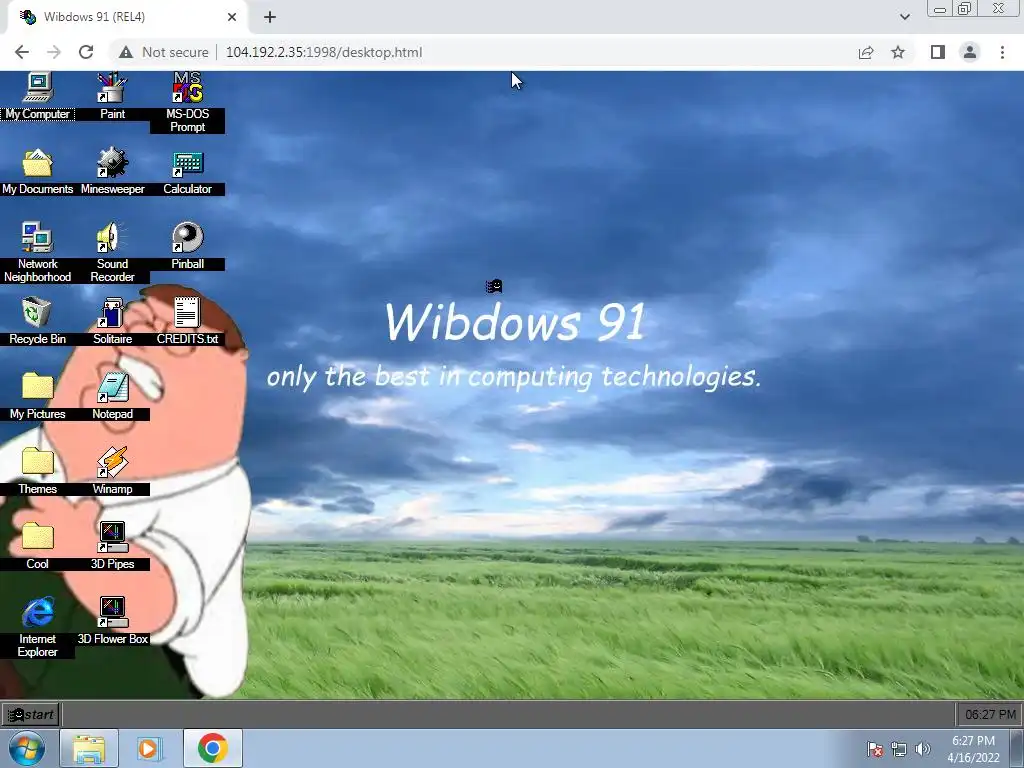Close the Wibdows 91 browser tab
The width and height of the screenshot is (1024, 768).
[x=232, y=17]
